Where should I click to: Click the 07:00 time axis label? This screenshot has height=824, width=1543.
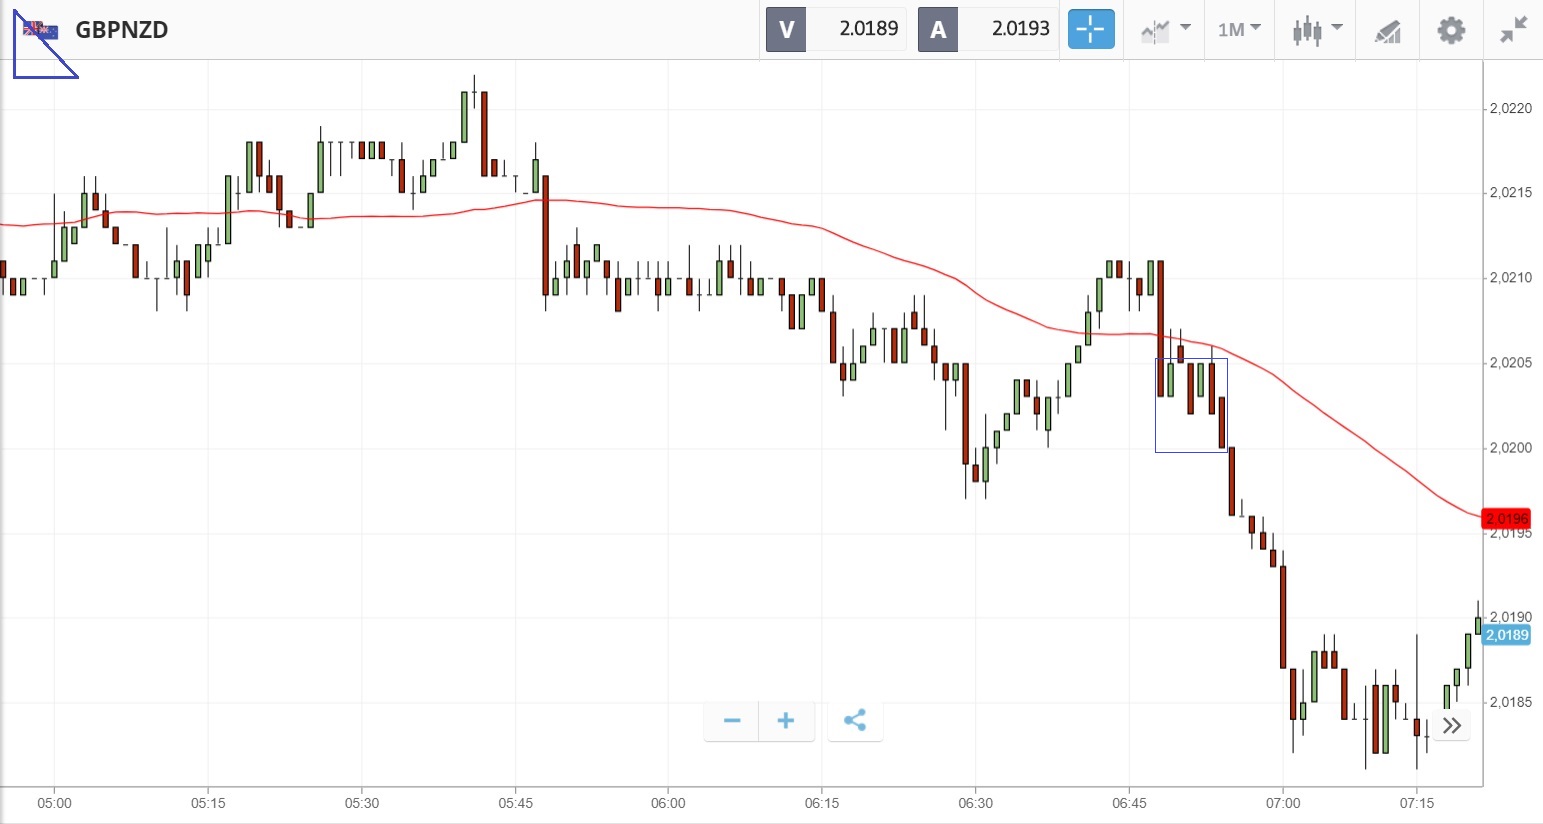1283,803
